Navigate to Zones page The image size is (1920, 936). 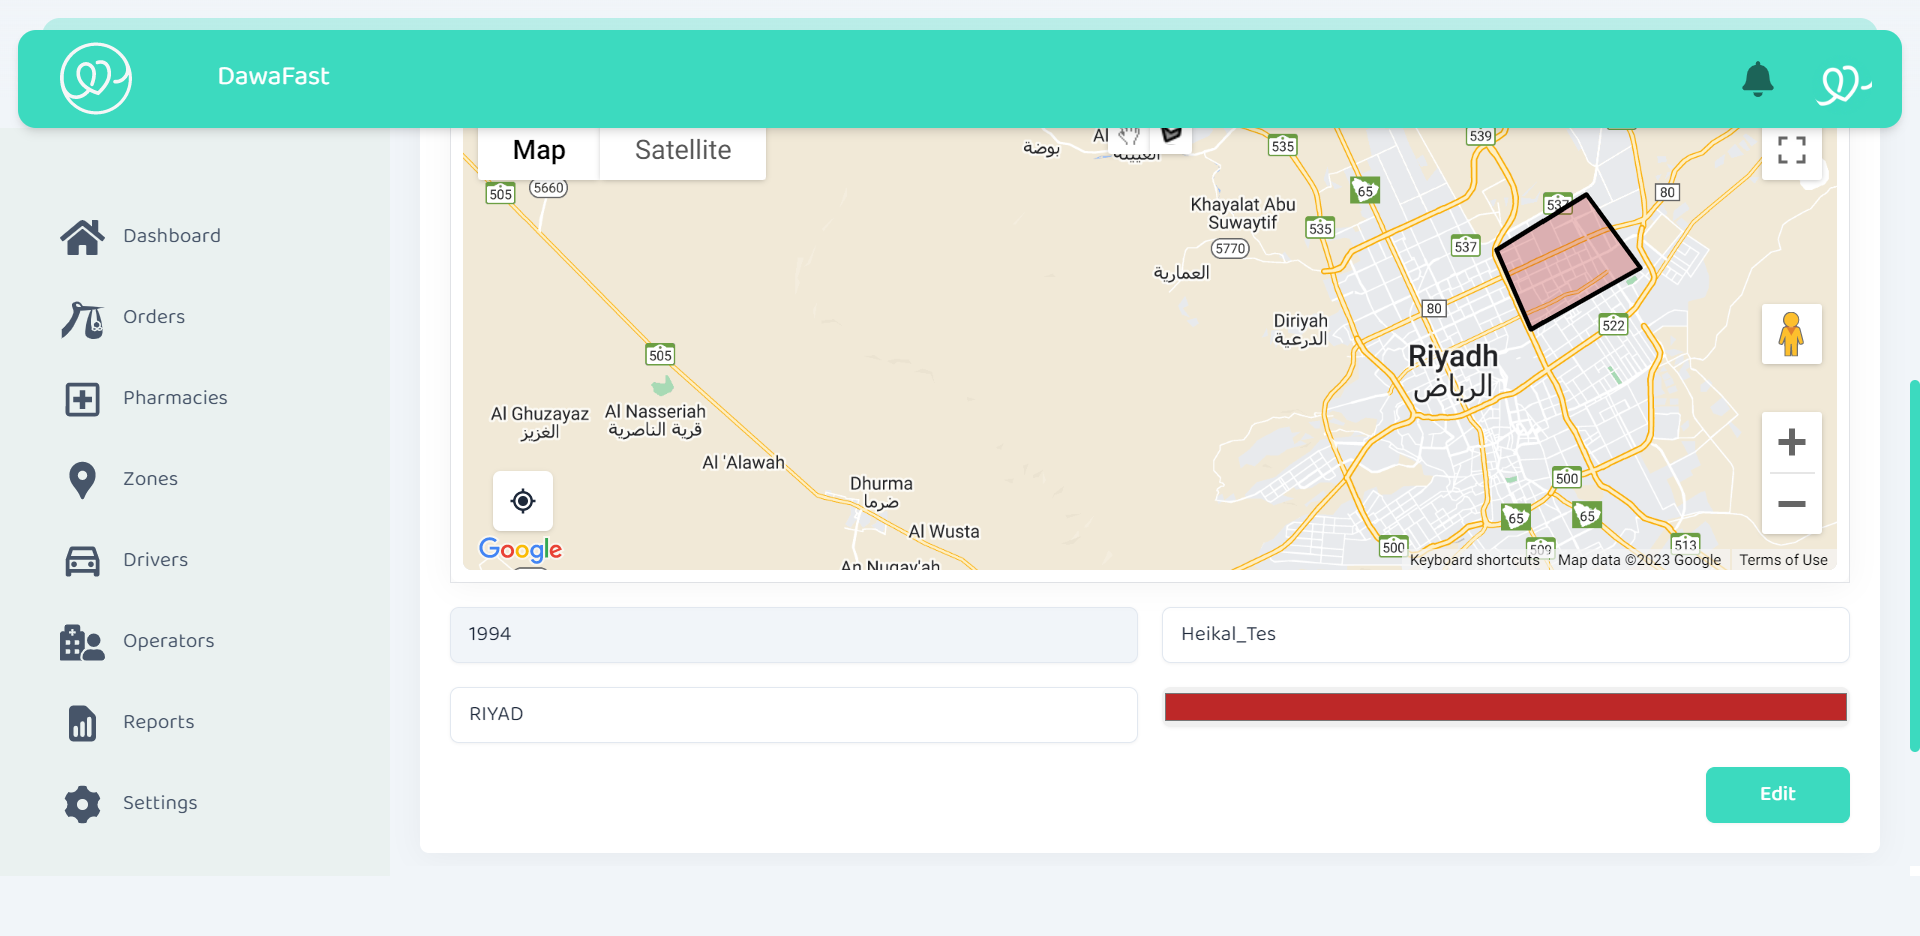[x=150, y=479]
